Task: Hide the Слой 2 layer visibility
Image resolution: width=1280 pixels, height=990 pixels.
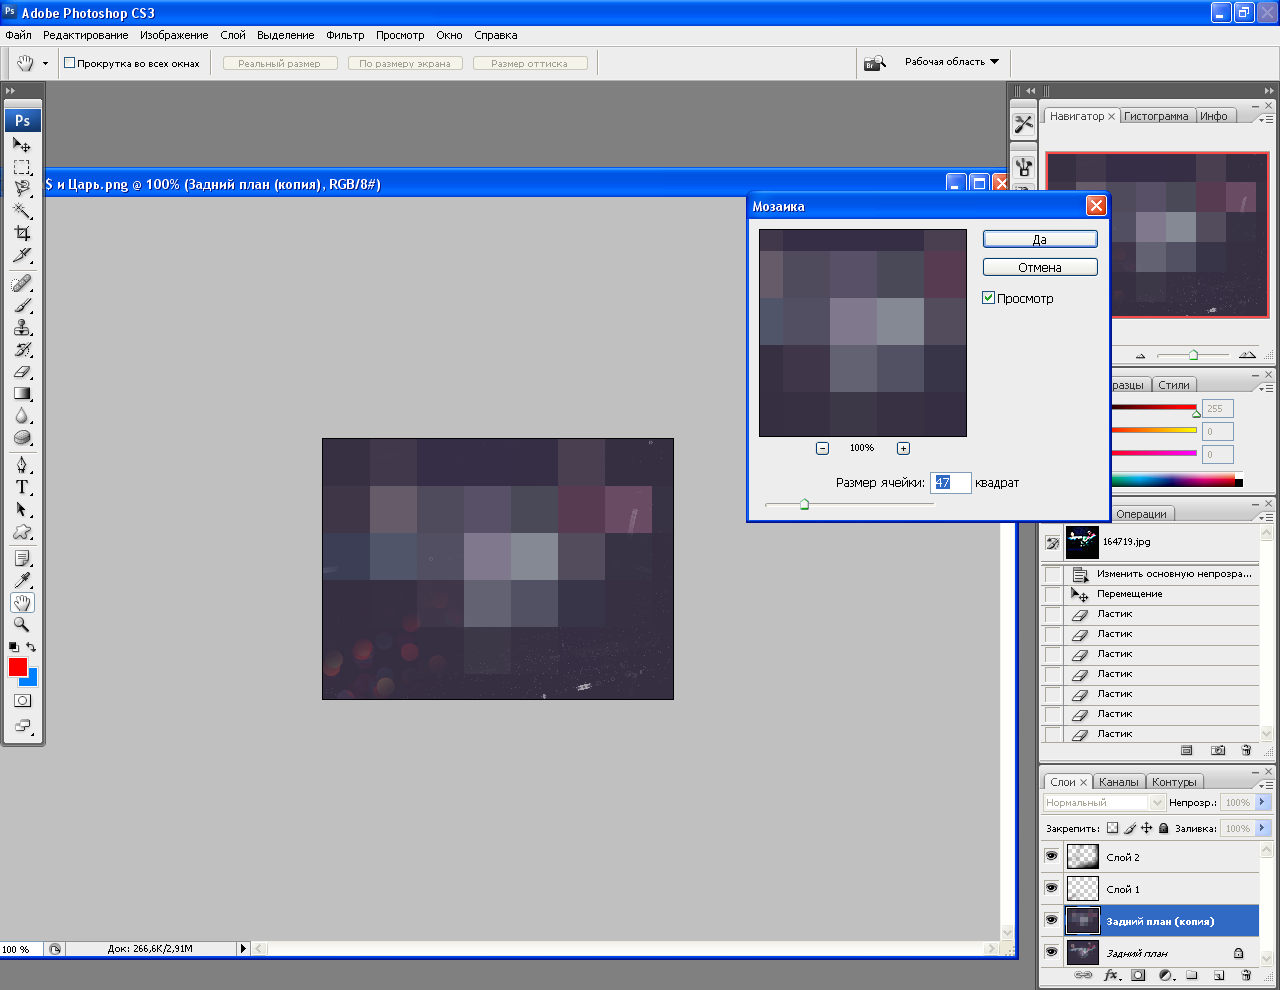Action: (x=1051, y=856)
